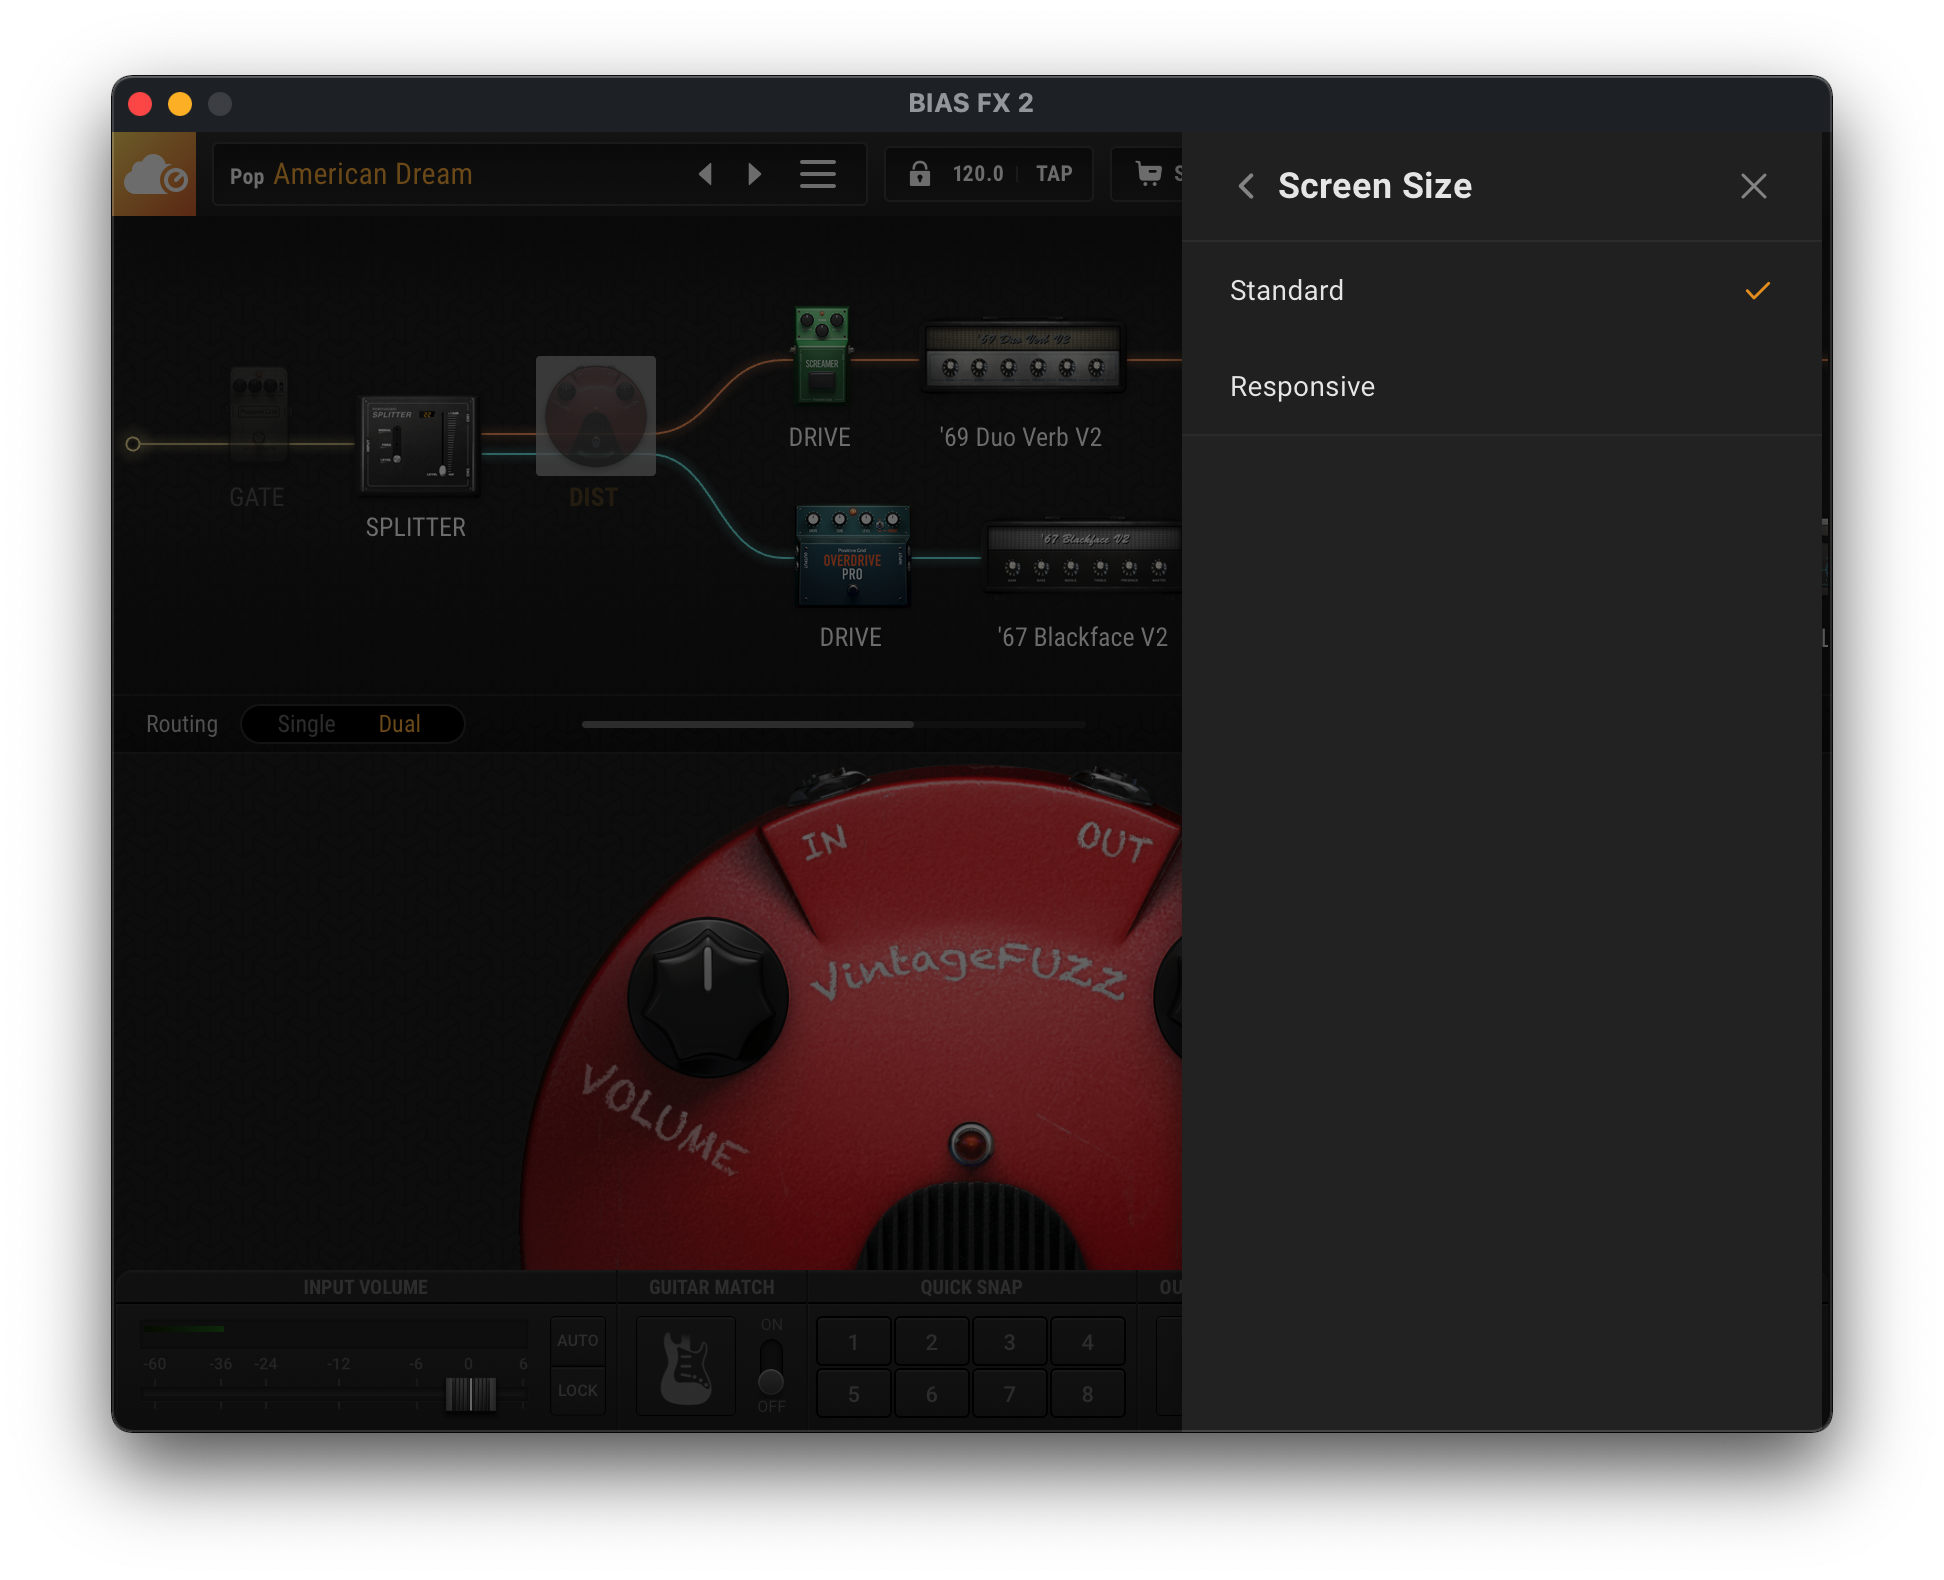The width and height of the screenshot is (1944, 1580).
Task: Open the preset list hamburger menu
Action: [x=818, y=174]
